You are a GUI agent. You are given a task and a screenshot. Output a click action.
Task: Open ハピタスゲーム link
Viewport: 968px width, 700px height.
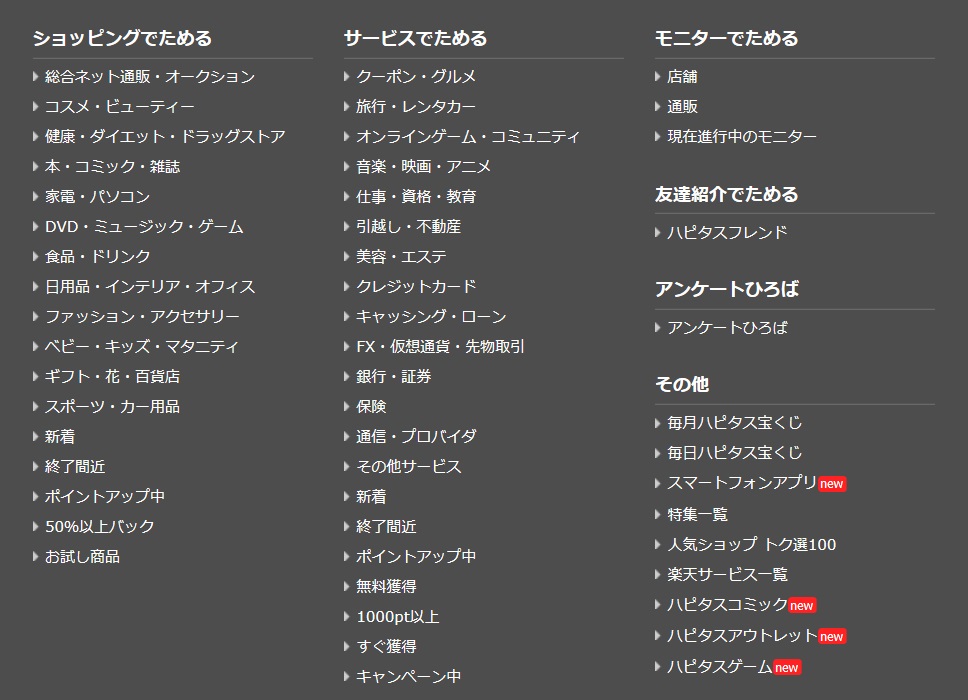click(720, 666)
